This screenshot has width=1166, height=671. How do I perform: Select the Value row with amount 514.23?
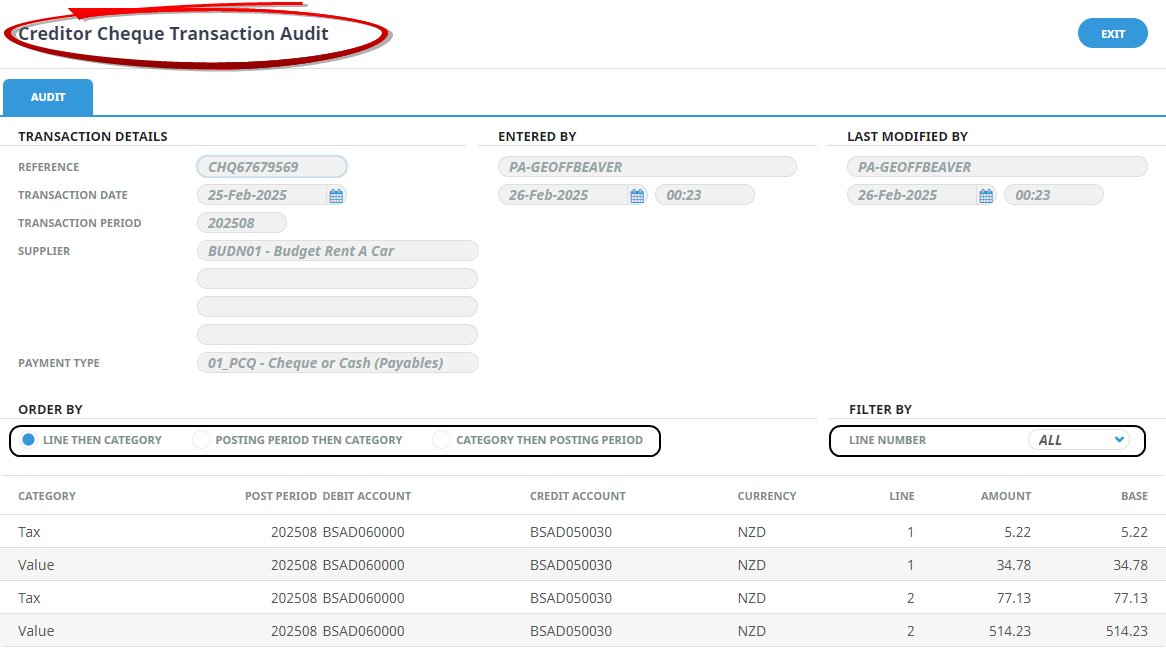pyautogui.click(x=400, y=630)
